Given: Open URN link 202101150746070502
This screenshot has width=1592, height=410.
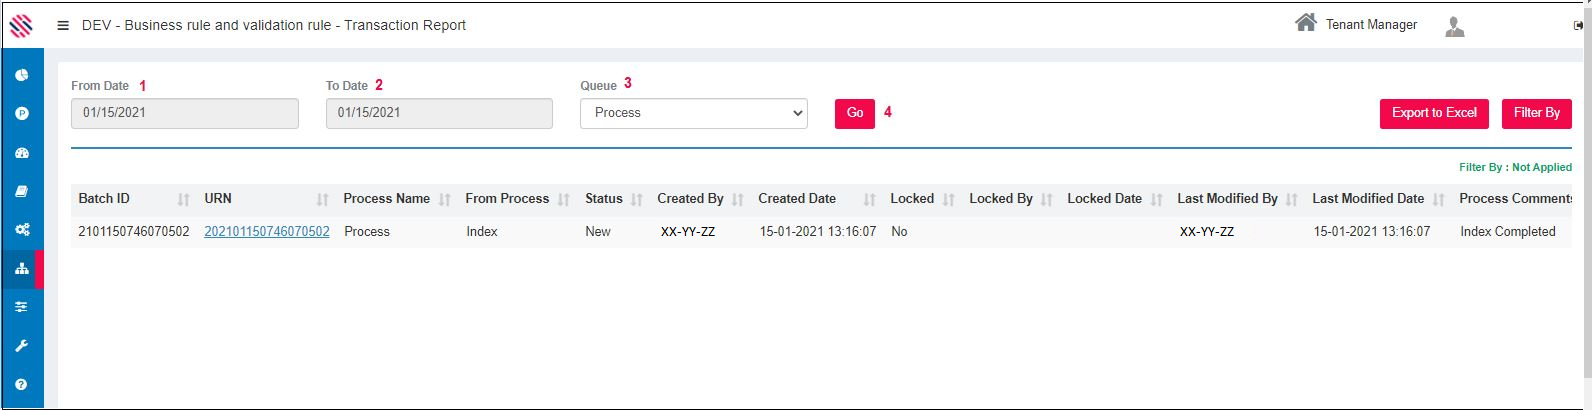Looking at the screenshot, I should (x=266, y=232).
